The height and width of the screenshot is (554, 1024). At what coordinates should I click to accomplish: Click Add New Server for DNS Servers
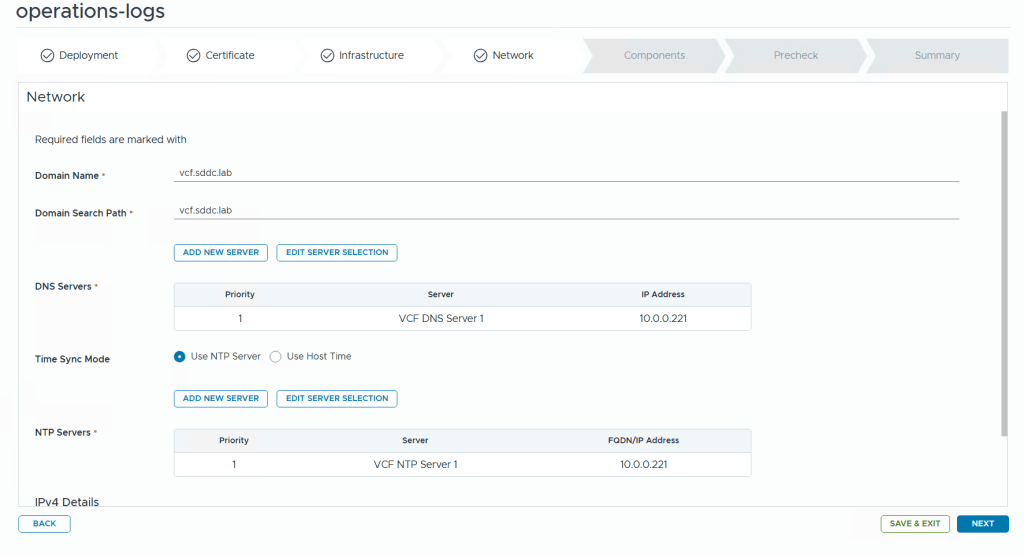tap(221, 253)
